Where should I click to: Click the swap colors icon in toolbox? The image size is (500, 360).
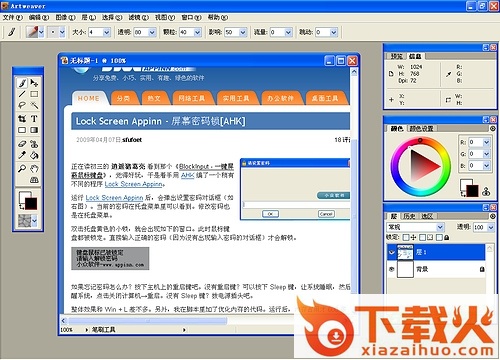click(x=21, y=207)
